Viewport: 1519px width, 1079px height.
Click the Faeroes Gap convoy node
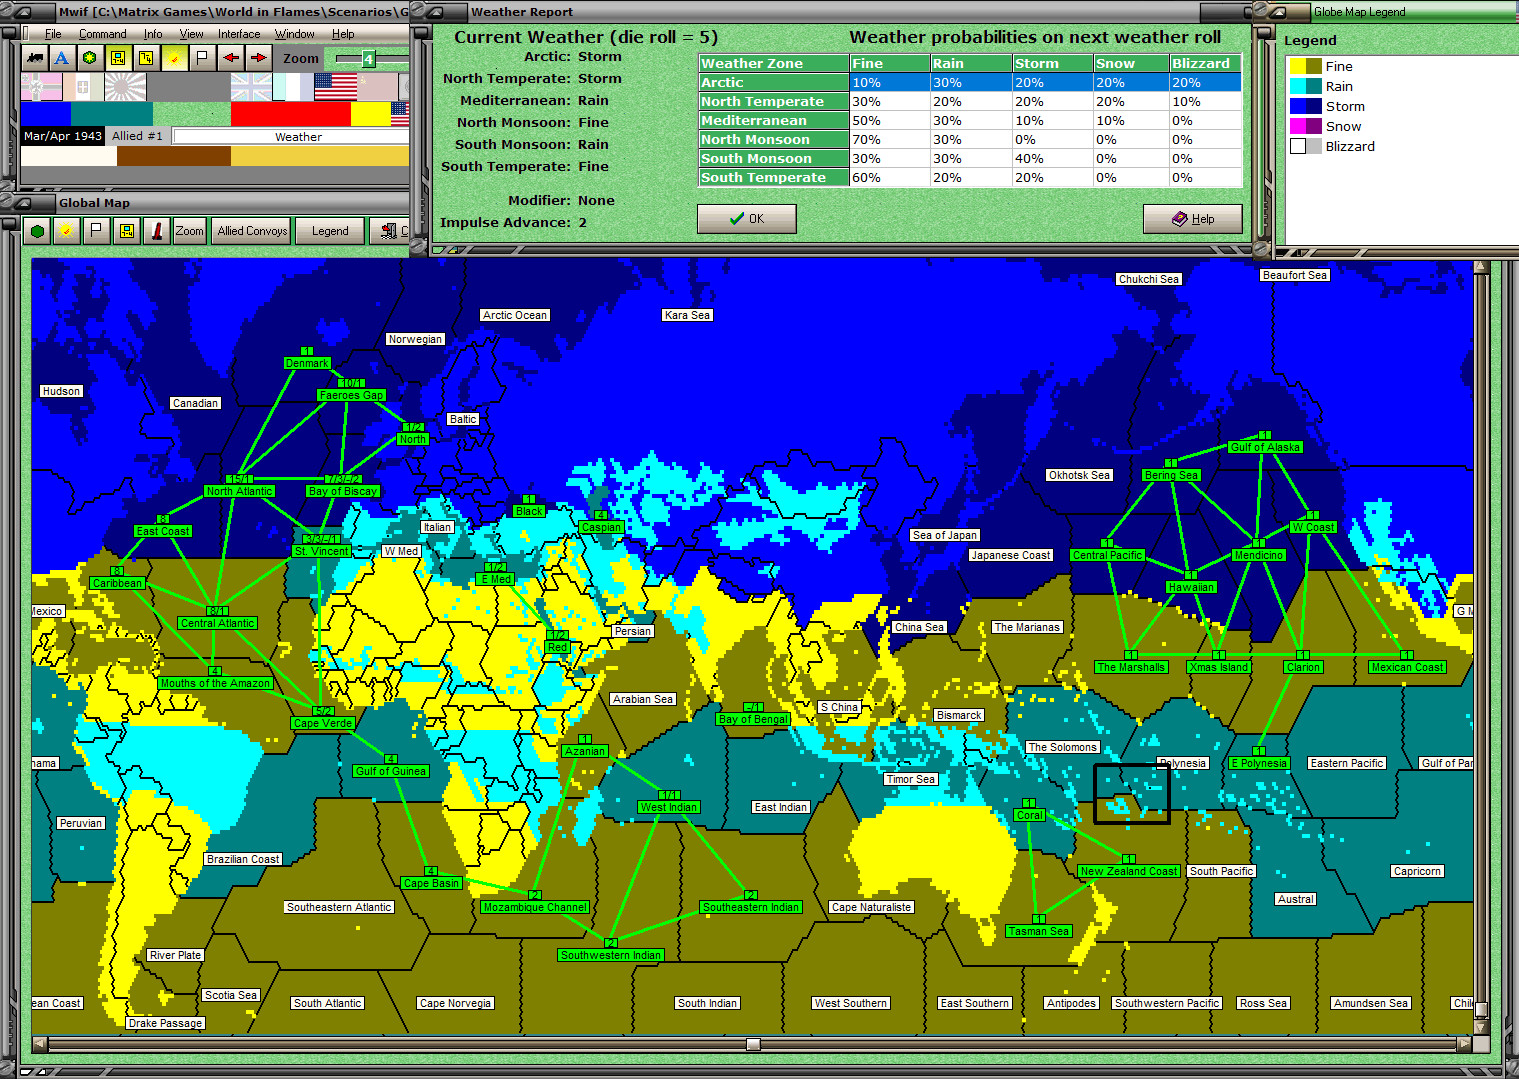coord(351,395)
